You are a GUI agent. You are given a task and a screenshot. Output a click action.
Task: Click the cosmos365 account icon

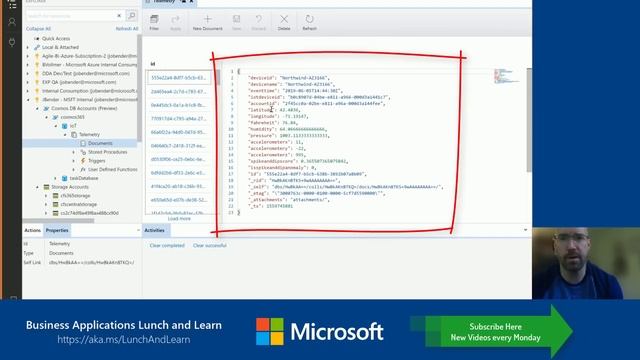click(55, 117)
